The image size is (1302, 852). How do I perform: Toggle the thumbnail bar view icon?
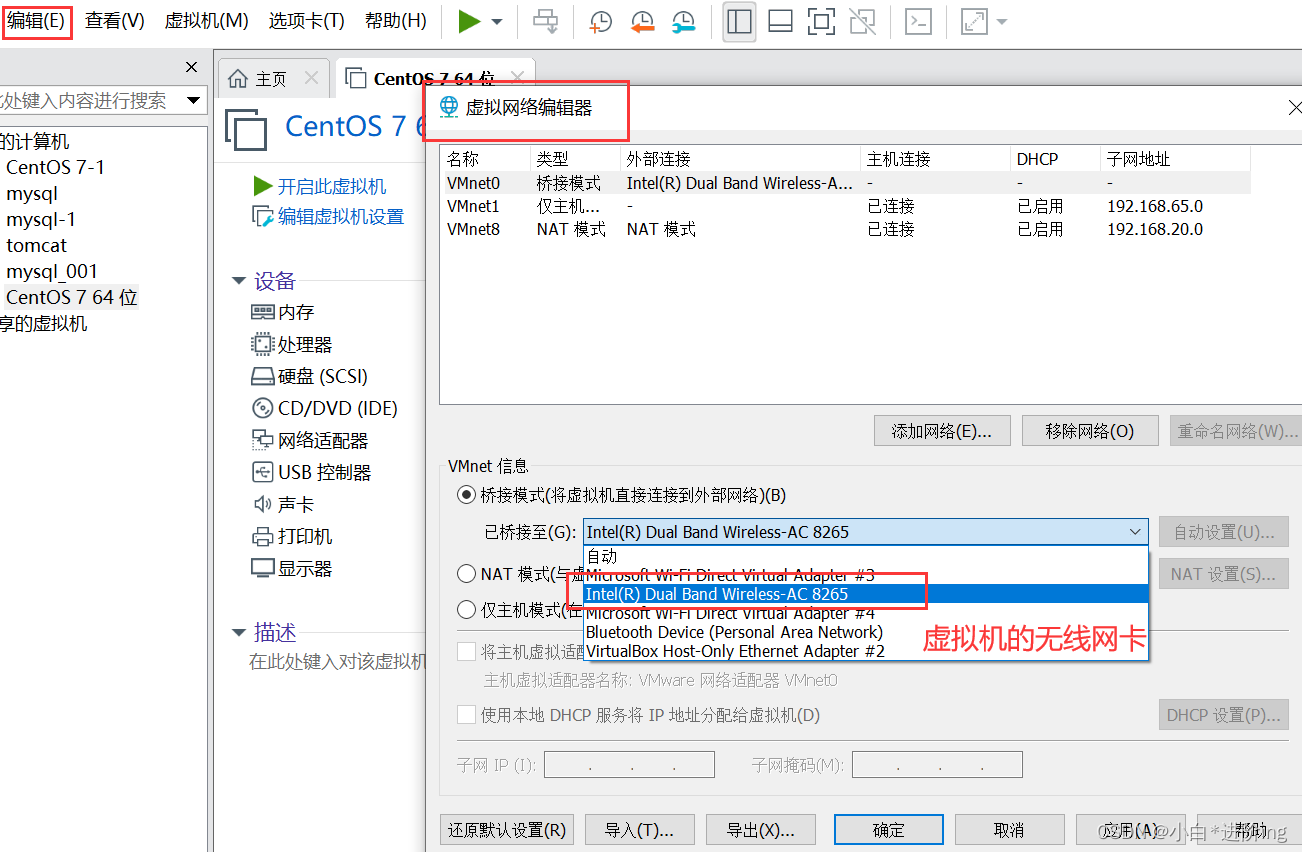click(780, 22)
